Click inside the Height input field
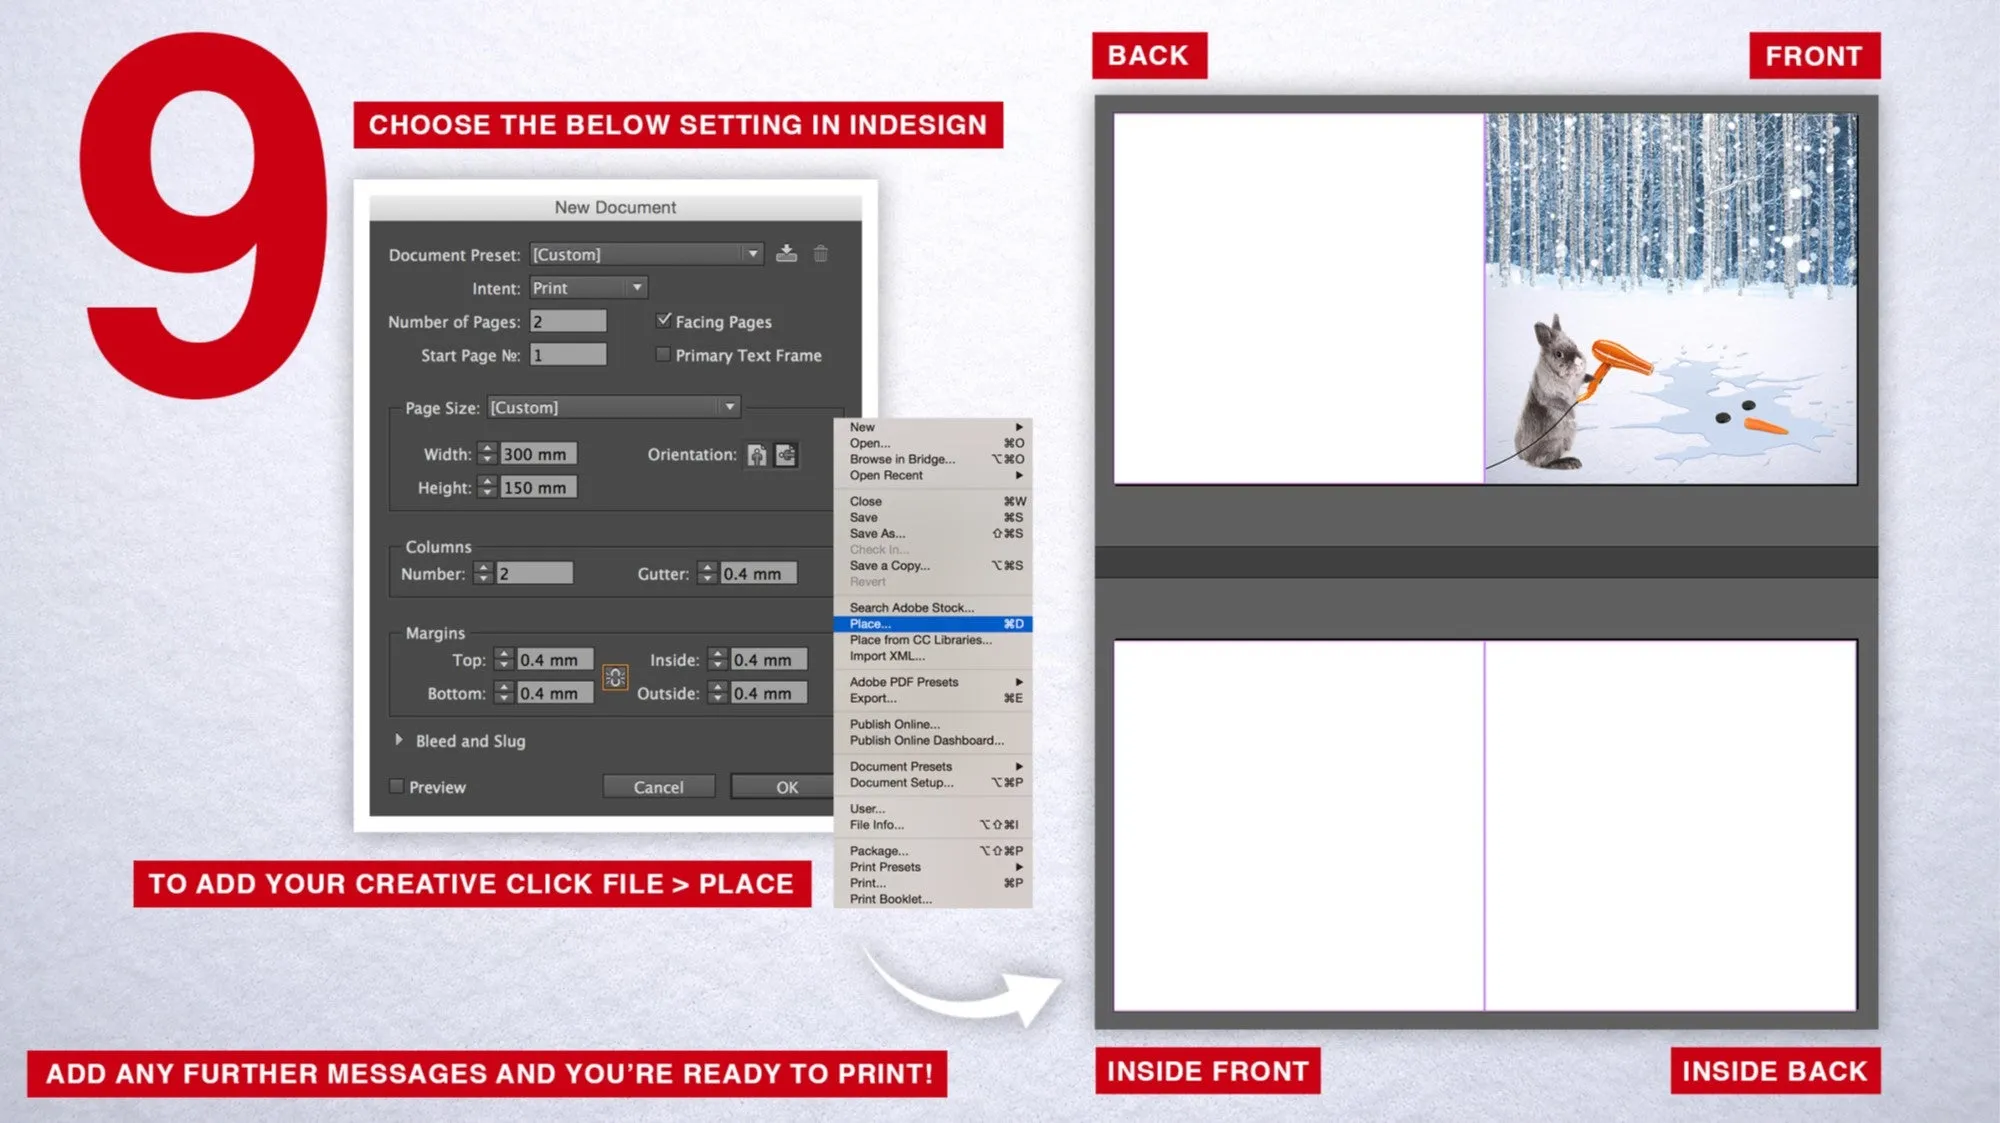Viewport: 2000px width, 1123px height. (540, 487)
